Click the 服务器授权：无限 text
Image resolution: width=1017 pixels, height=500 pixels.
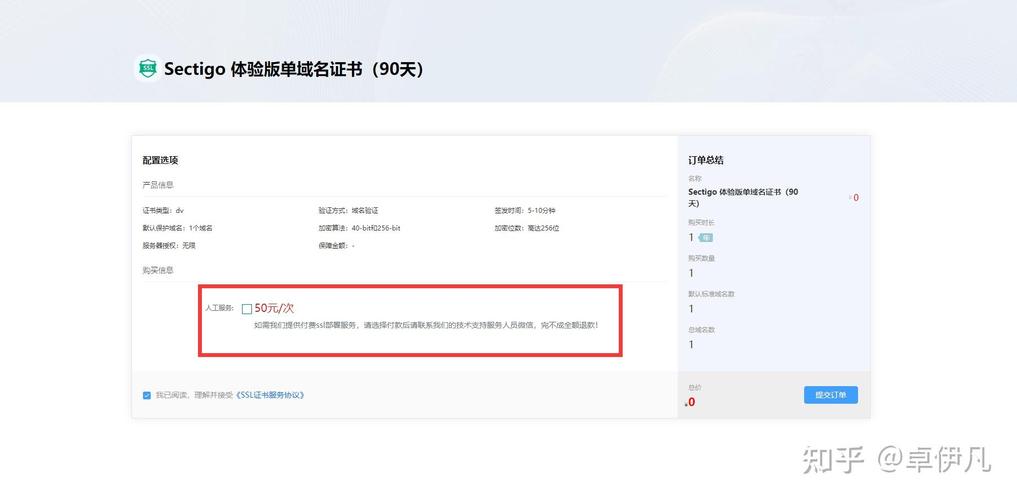coord(169,246)
